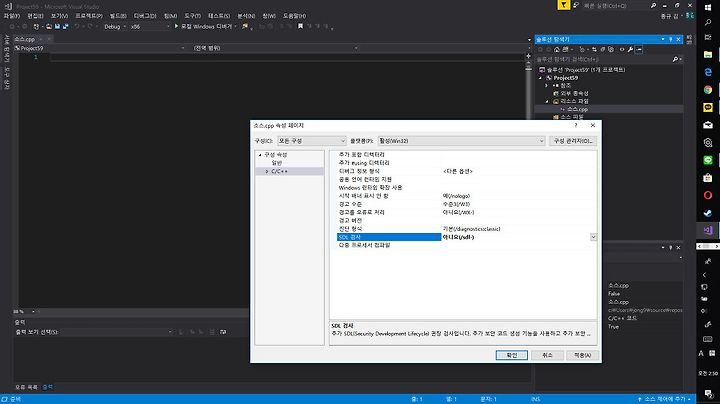Image resolution: width=720 pixels, height=404 pixels.
Task: Select 일반 in the property tree
Action: 276,163
